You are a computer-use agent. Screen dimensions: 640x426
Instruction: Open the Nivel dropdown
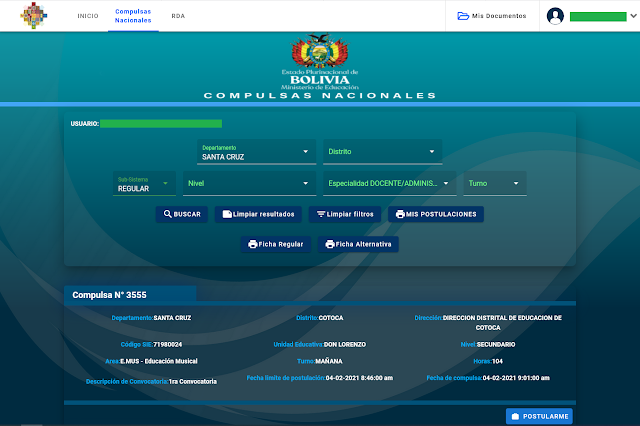point(249,184)
